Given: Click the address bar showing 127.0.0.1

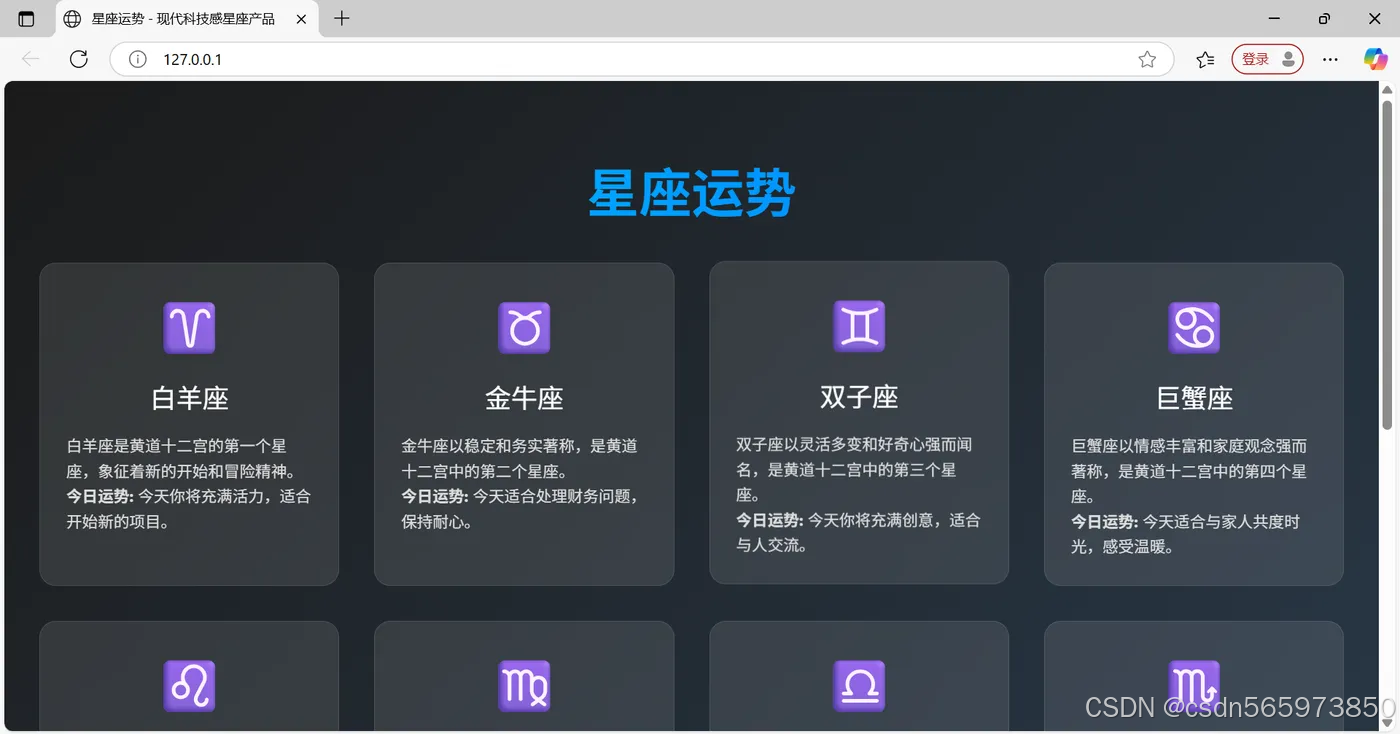Looking at the screenshot, I should tap(640, 59).
